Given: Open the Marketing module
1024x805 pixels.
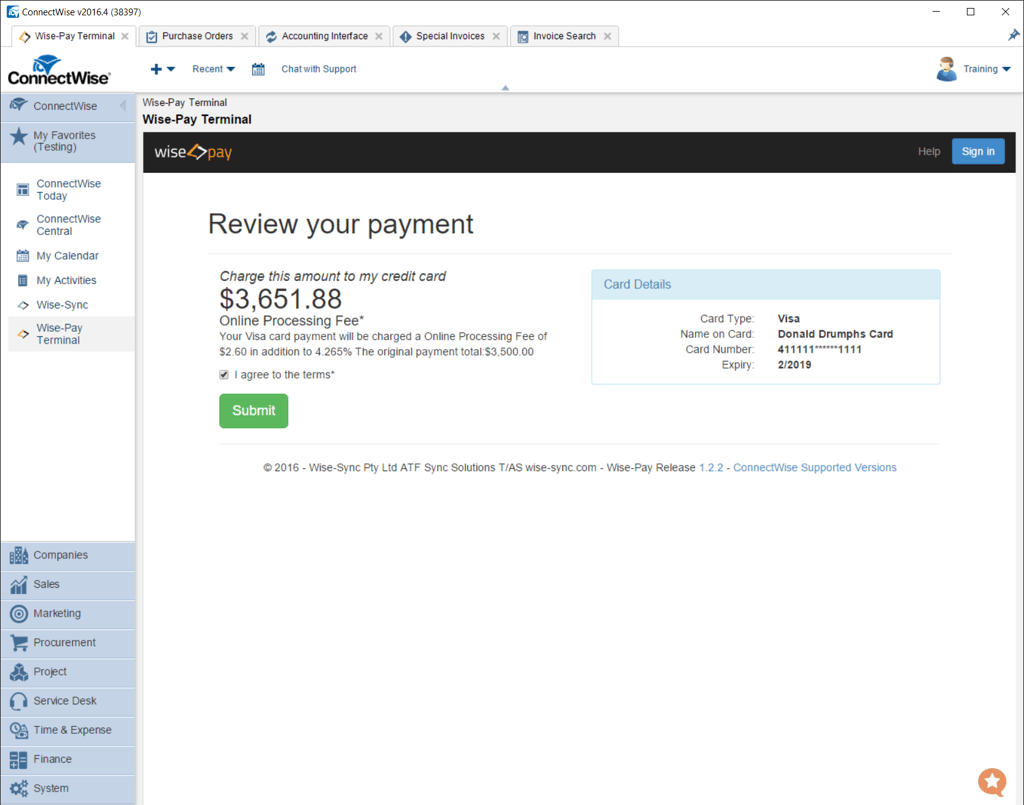Looking at the screenshot, I should coord(68,614).
